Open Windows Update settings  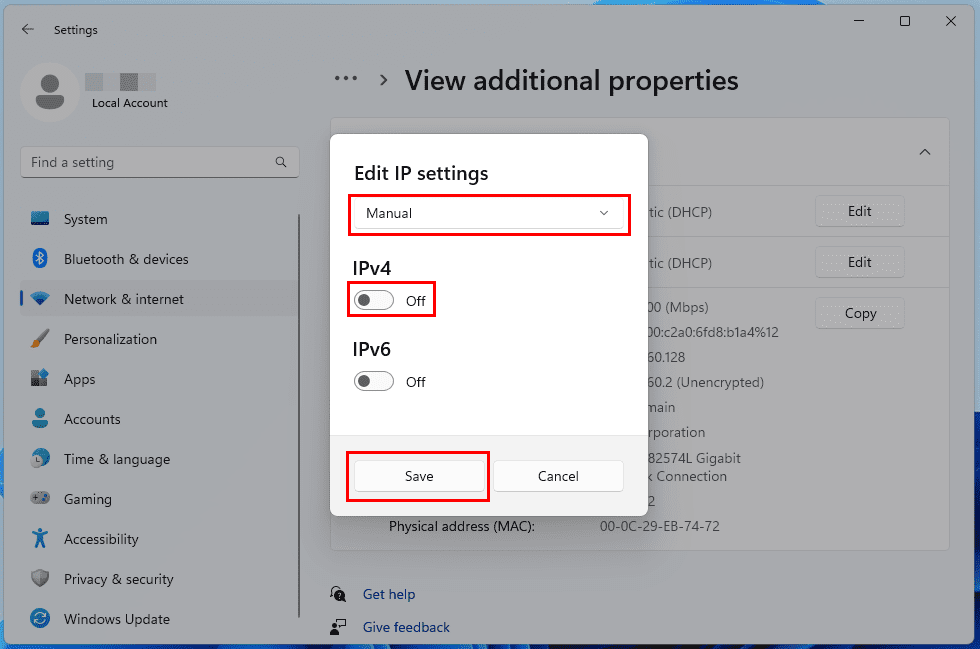click(159, 619)
